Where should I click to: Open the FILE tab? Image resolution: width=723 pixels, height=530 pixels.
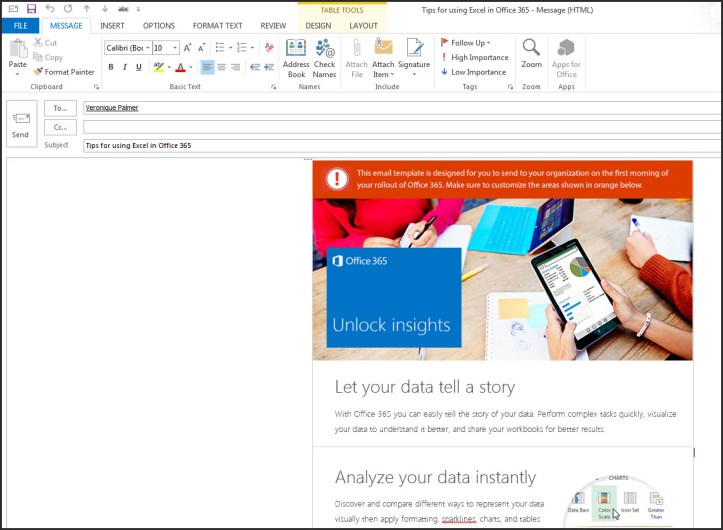point(20,26)
